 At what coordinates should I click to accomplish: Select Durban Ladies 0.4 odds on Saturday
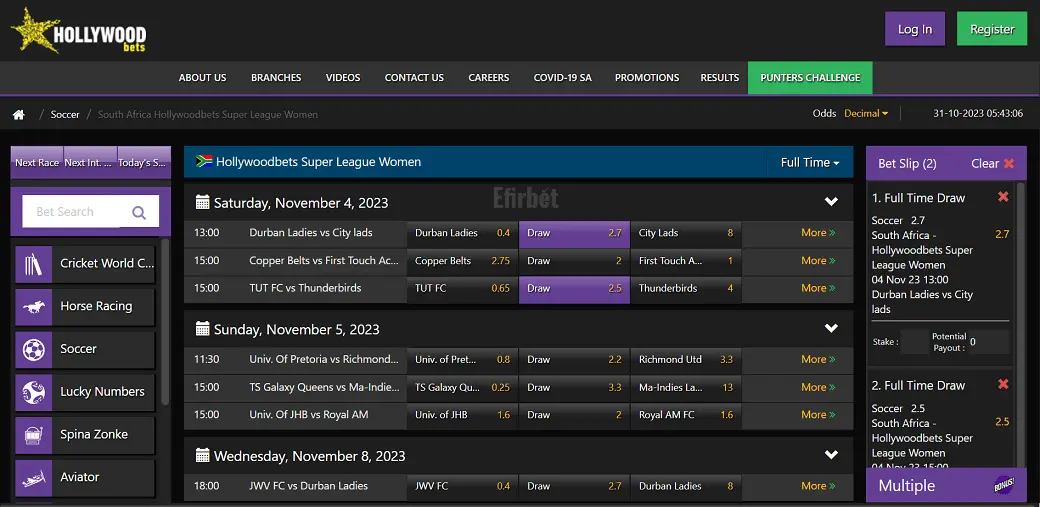(x=462, y=233)
